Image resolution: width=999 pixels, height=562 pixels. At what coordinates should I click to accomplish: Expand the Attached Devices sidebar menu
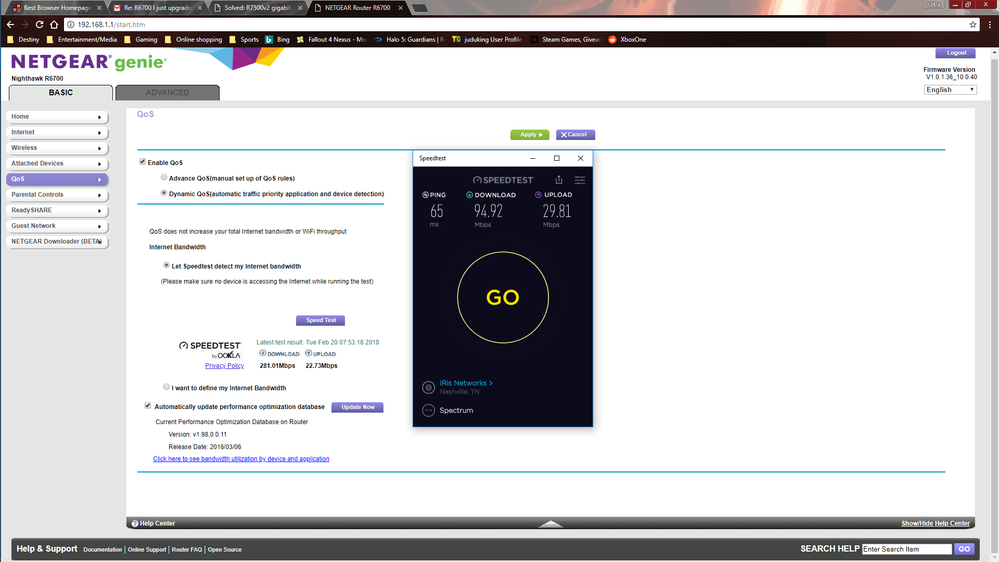click(x=57, y=164)
